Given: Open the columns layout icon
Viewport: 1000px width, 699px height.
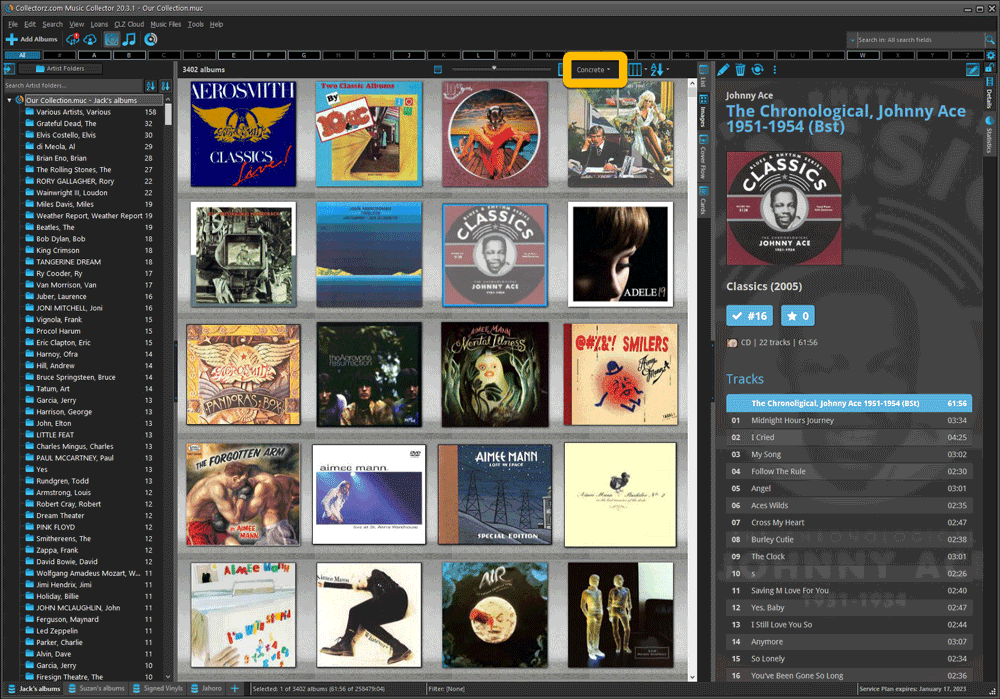Looking at the screenshot, I should 636,70.
